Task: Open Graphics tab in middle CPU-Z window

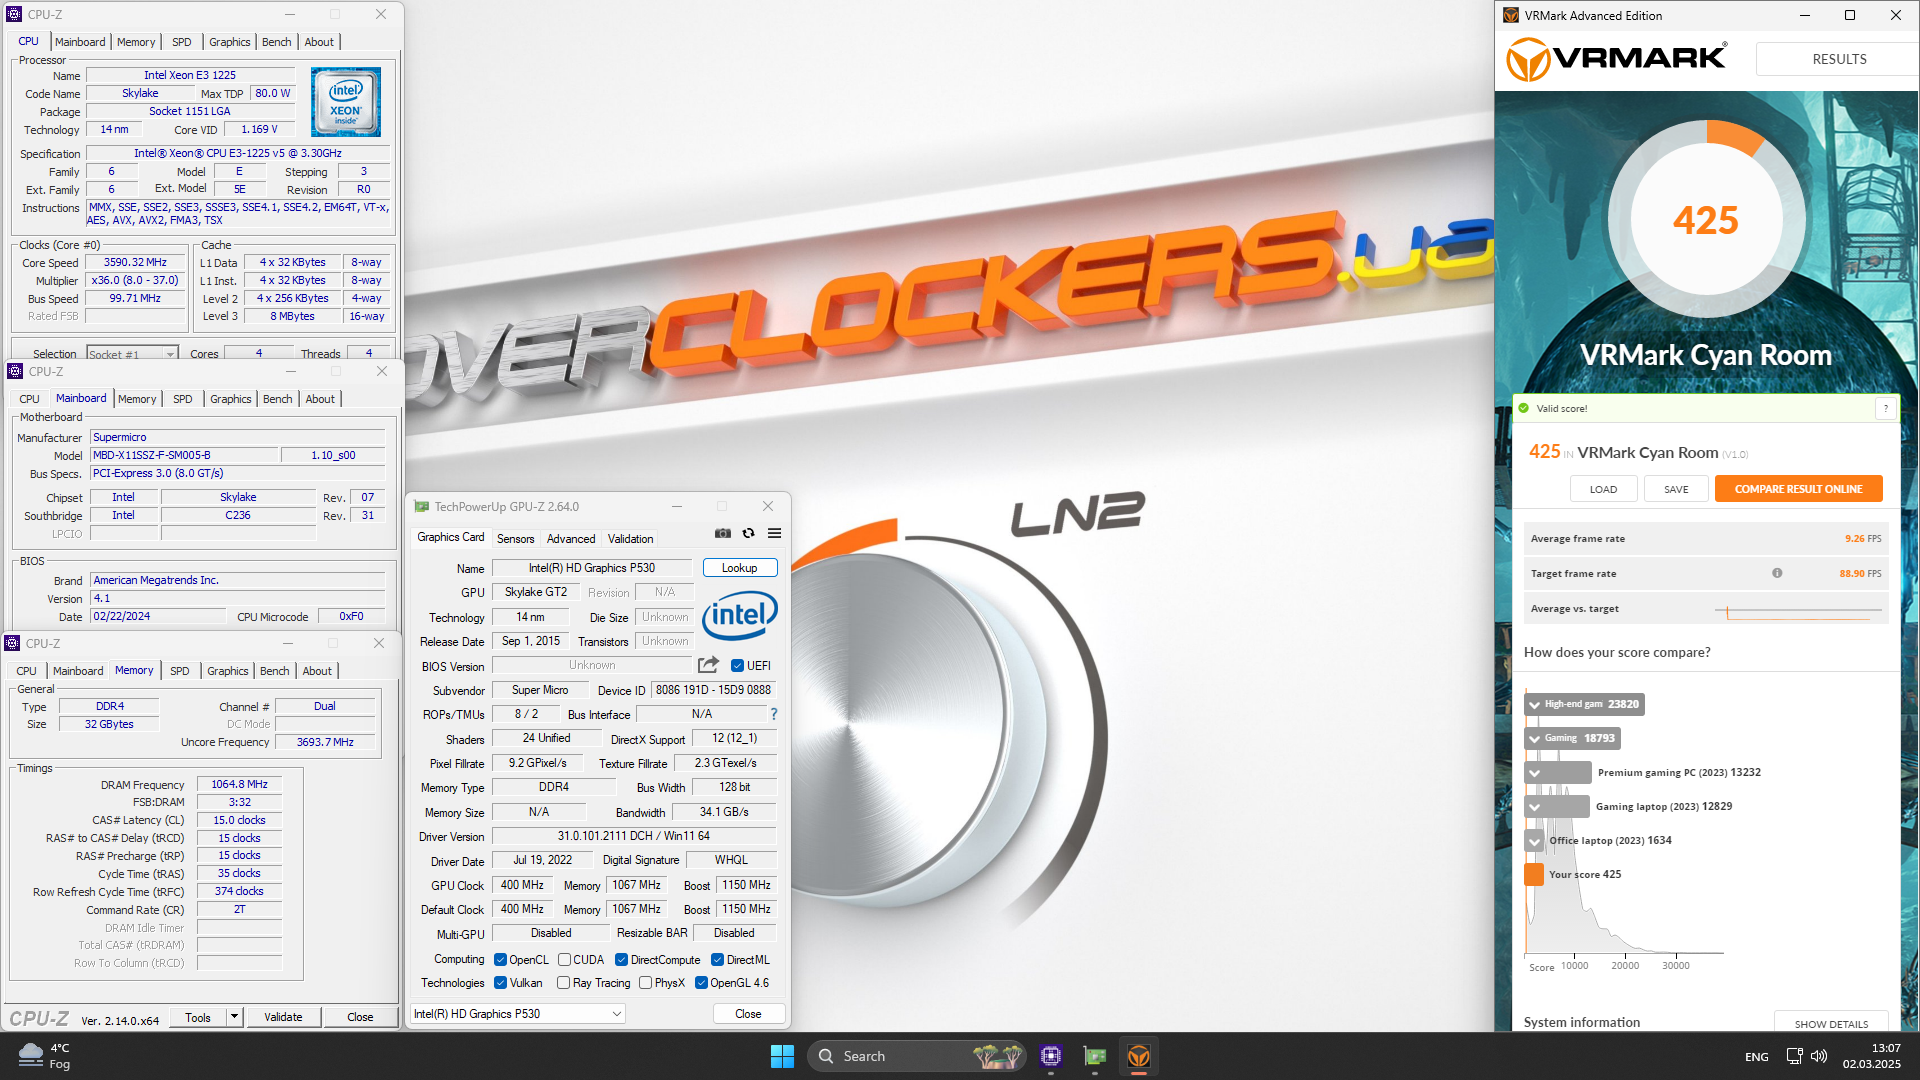Action: [x=231, y=399]
